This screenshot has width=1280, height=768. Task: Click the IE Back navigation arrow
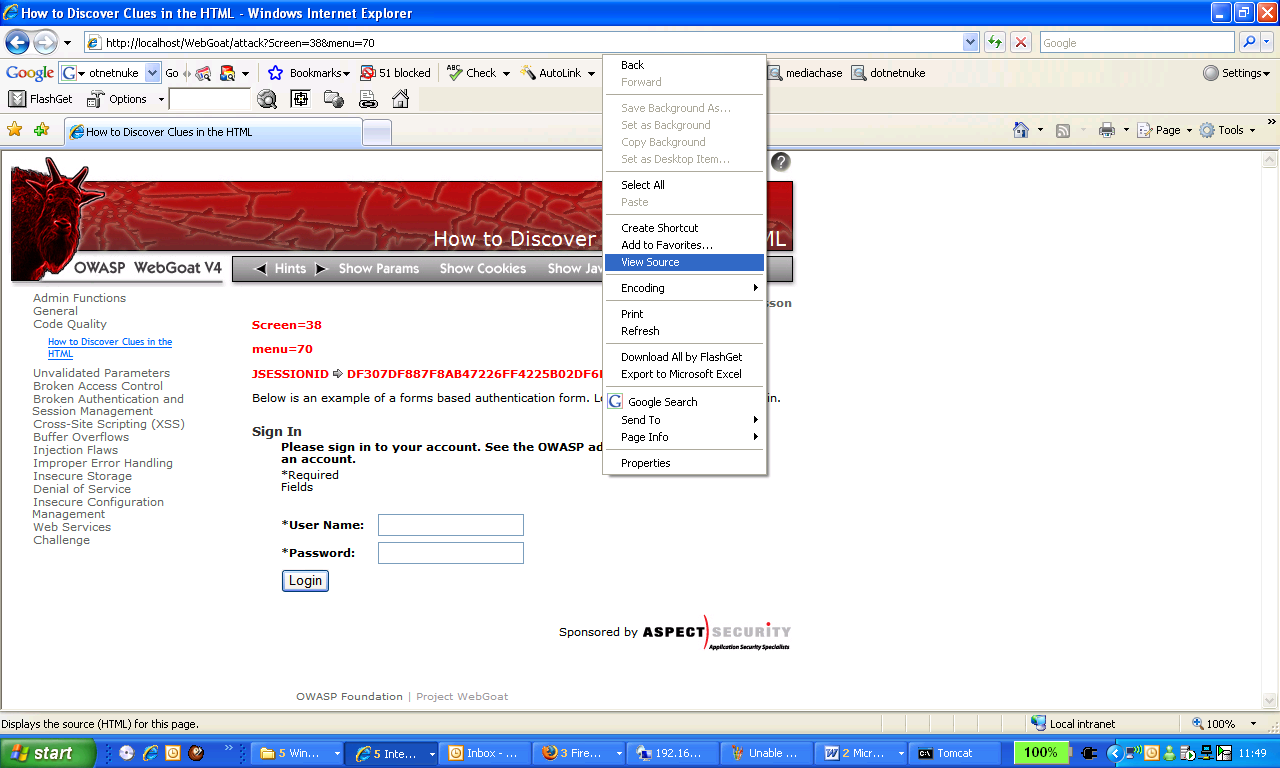17,42
